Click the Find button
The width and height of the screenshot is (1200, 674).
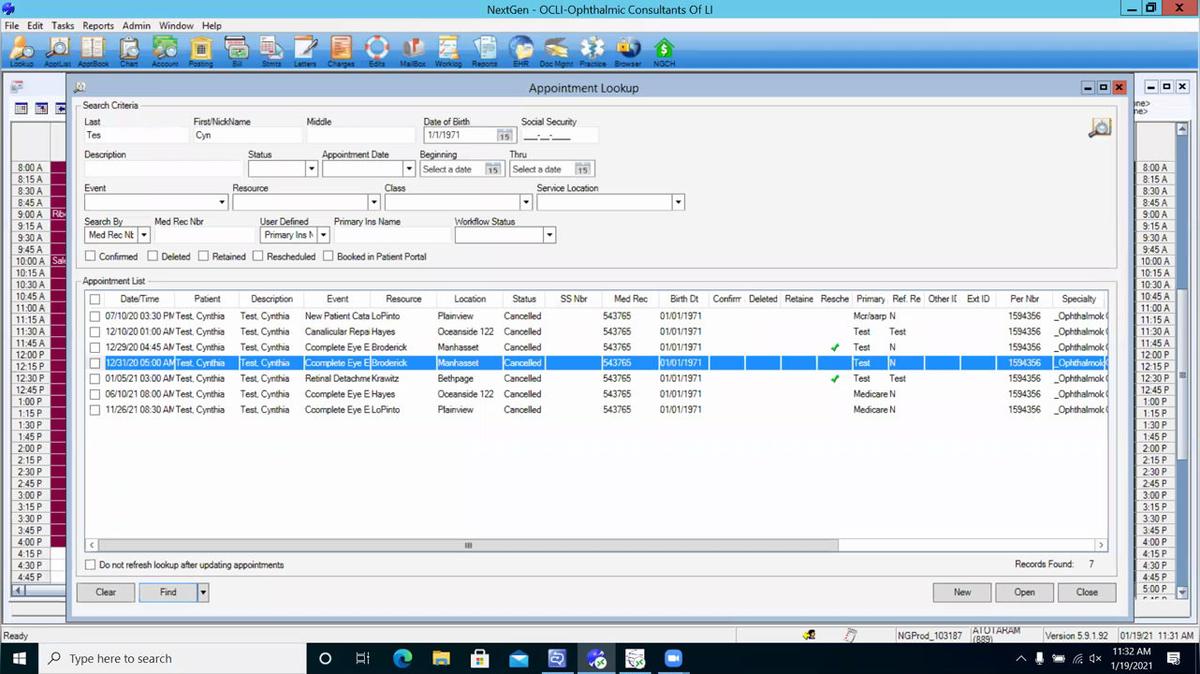(x=167, y=592)
